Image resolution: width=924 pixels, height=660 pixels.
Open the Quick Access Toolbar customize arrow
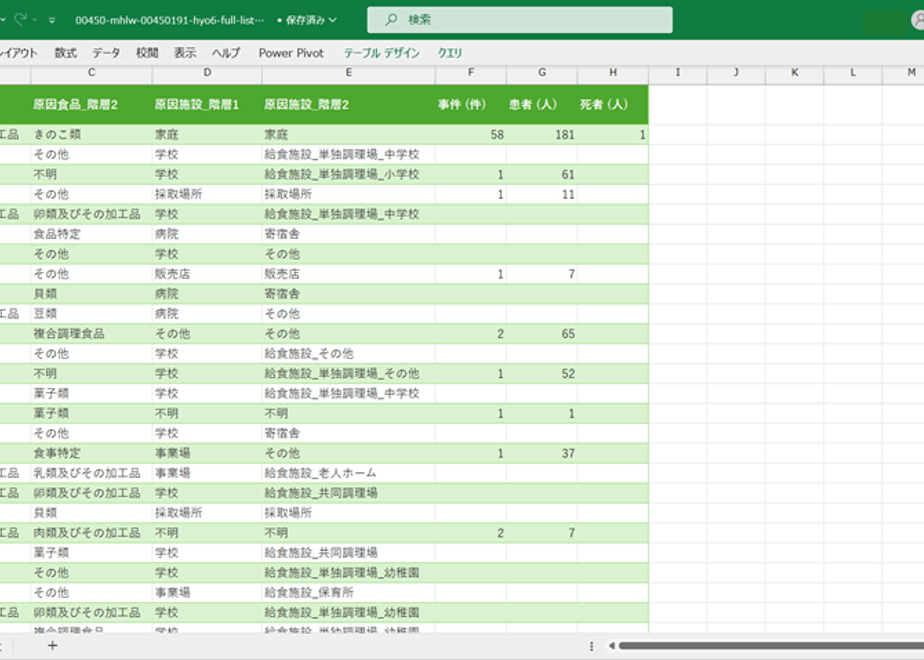[x=52, y=21]
